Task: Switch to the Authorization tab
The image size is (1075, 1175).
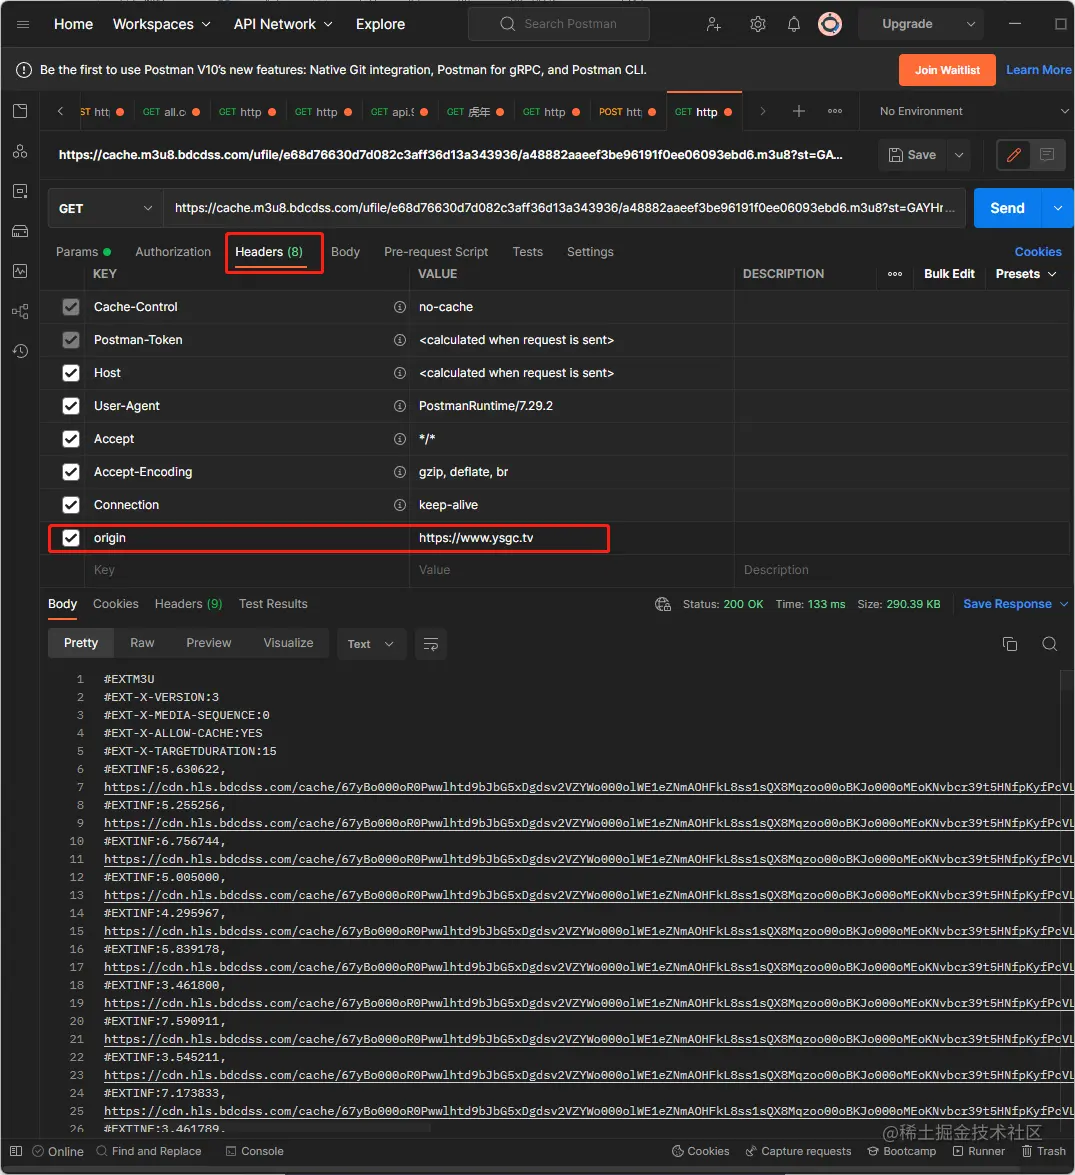Action: click(173, 252)
